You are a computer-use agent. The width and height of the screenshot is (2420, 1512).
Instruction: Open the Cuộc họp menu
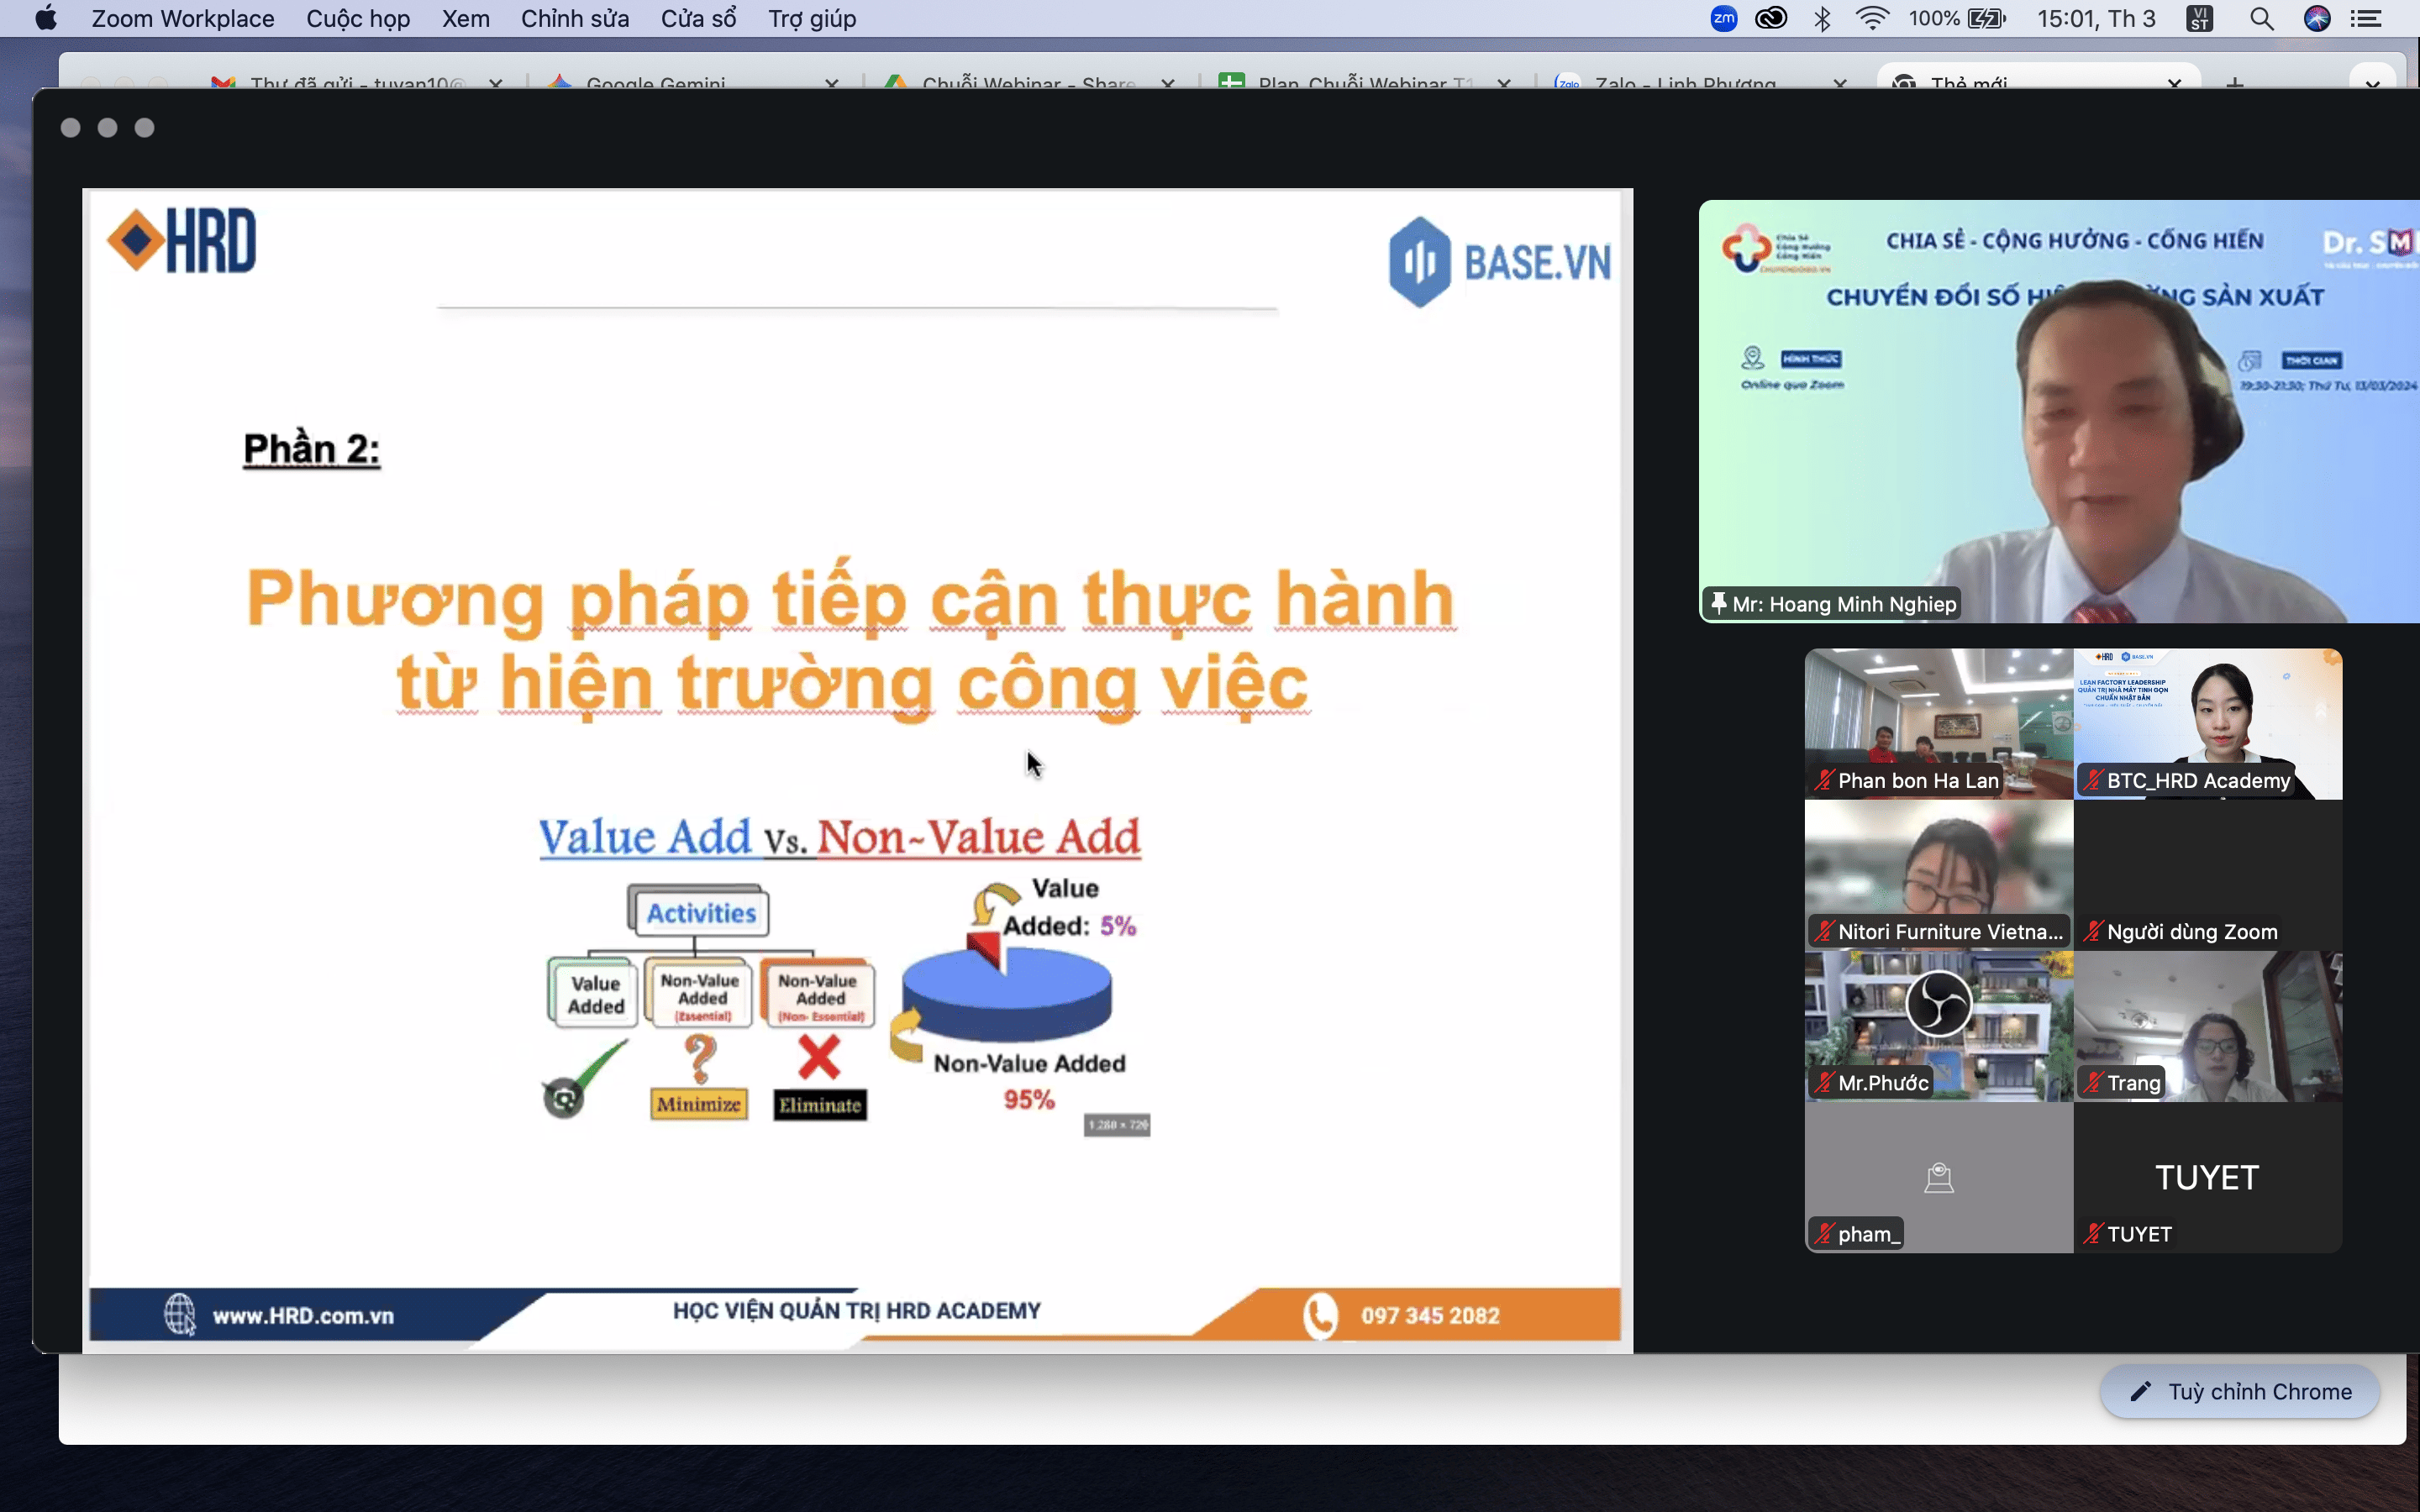pos(358,18)
